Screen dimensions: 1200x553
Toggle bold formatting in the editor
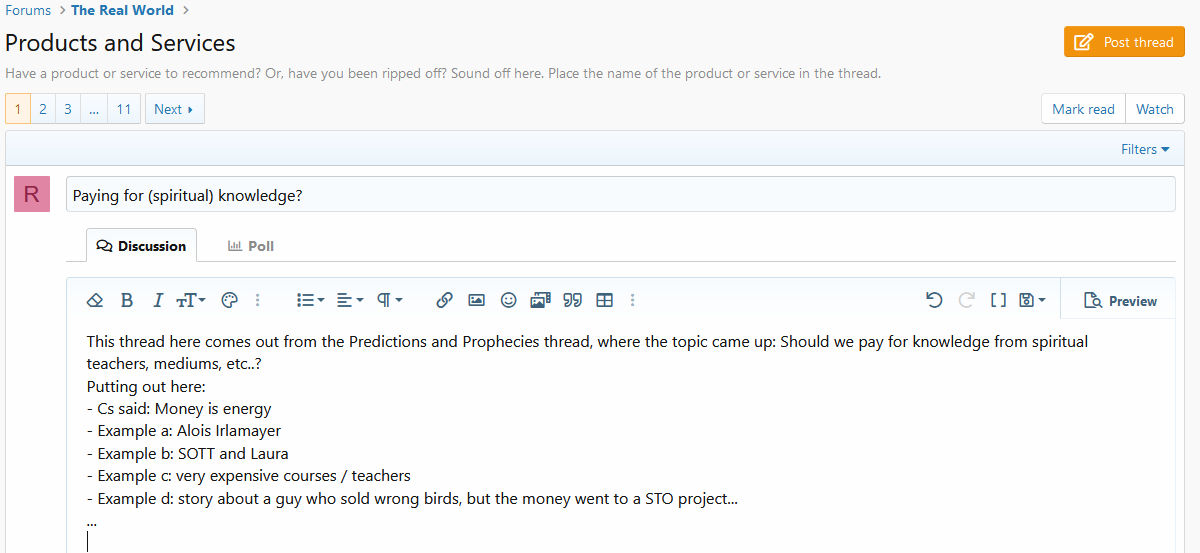pos(127,300)
